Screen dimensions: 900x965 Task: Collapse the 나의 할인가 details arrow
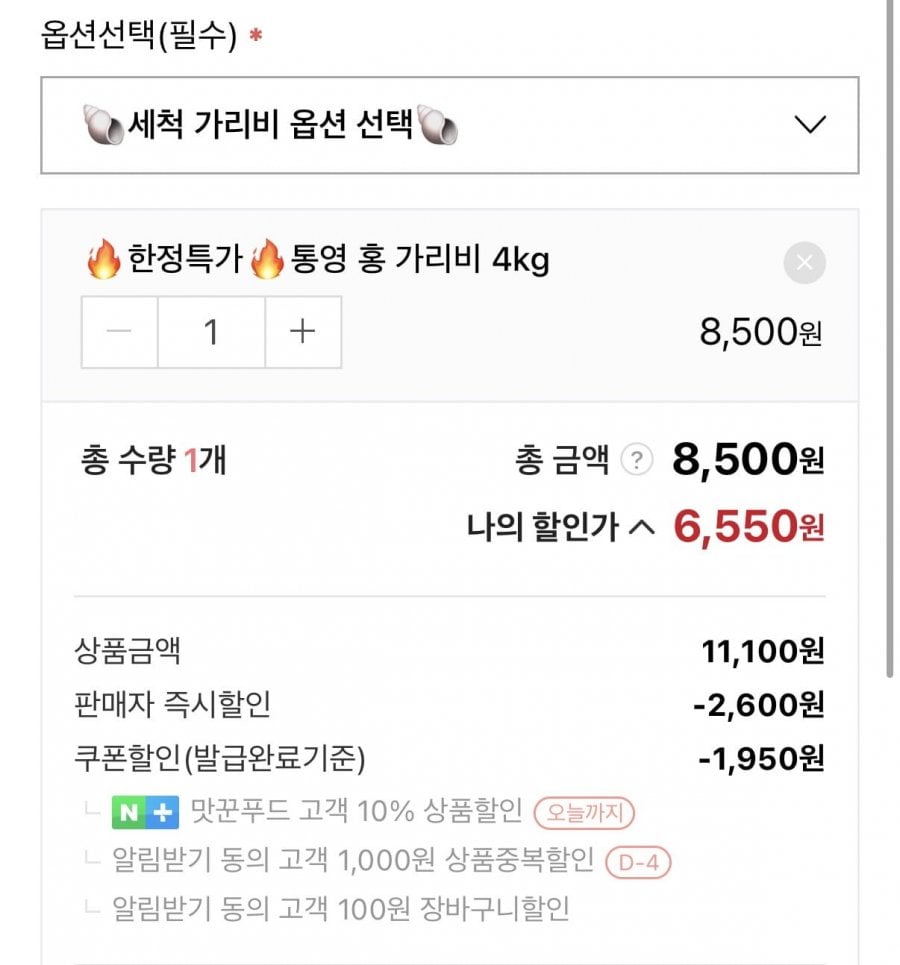coord(641,526)
